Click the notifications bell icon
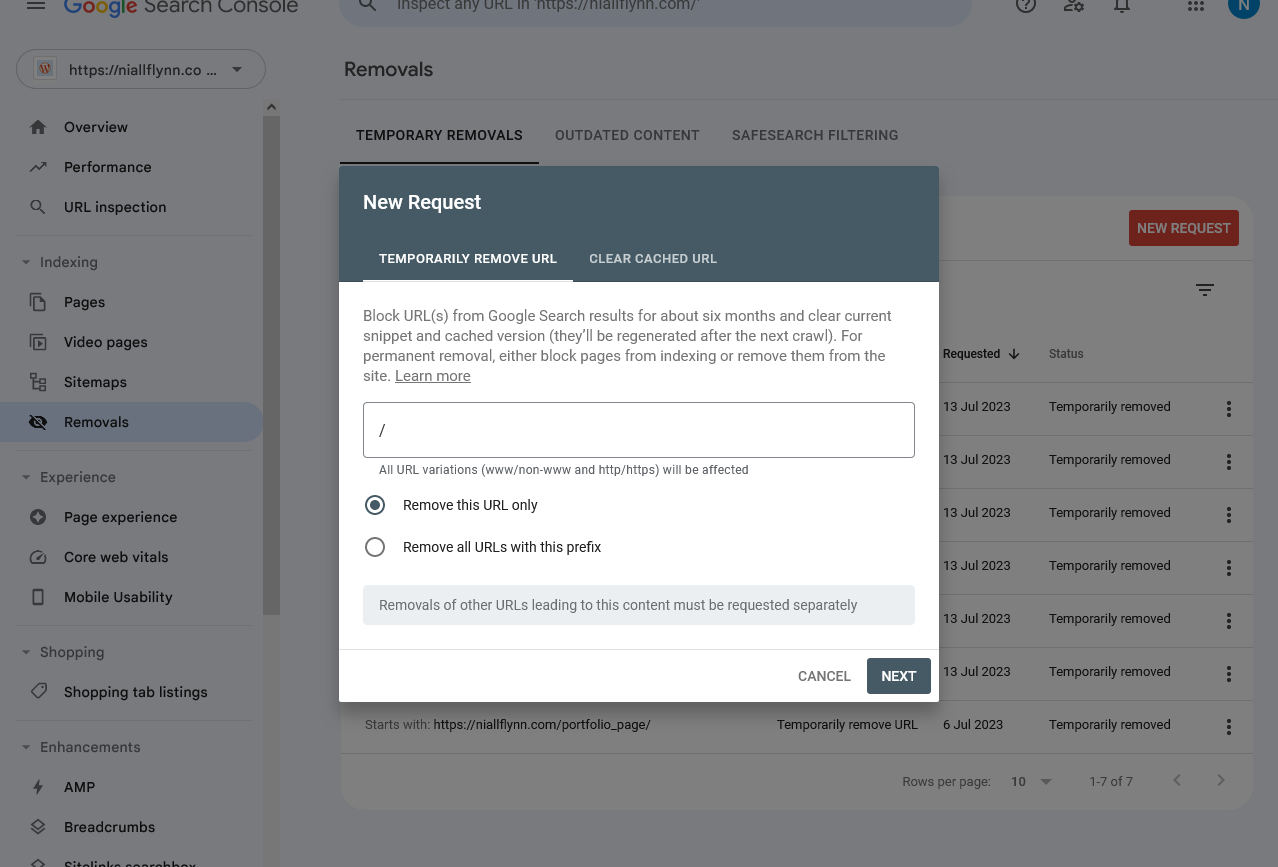Screen dimensions: 1278x867 pos(1122,6)
